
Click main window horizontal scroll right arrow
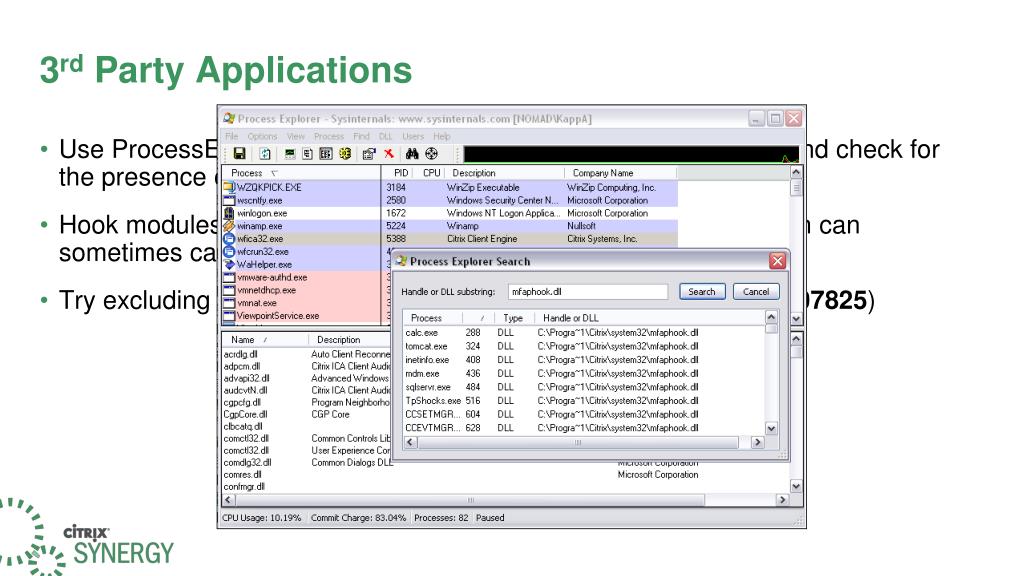(782, 500)
